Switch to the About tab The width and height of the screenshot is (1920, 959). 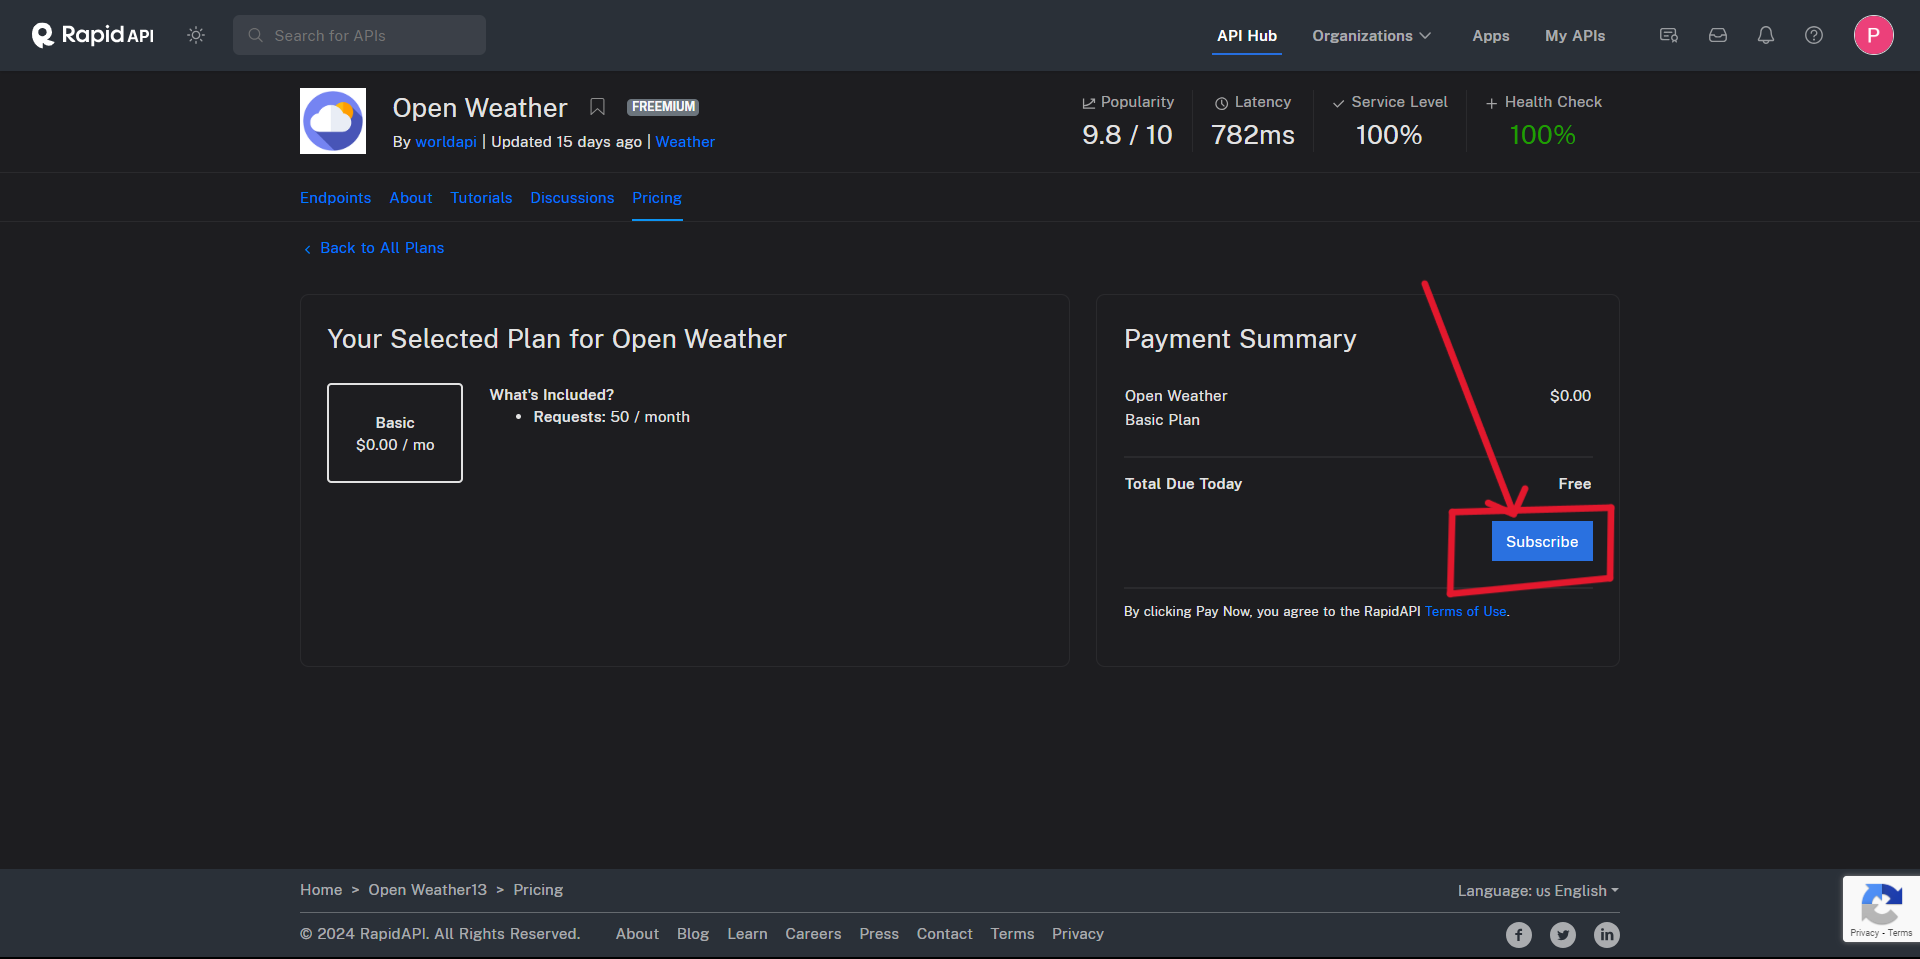click(411, 198)
